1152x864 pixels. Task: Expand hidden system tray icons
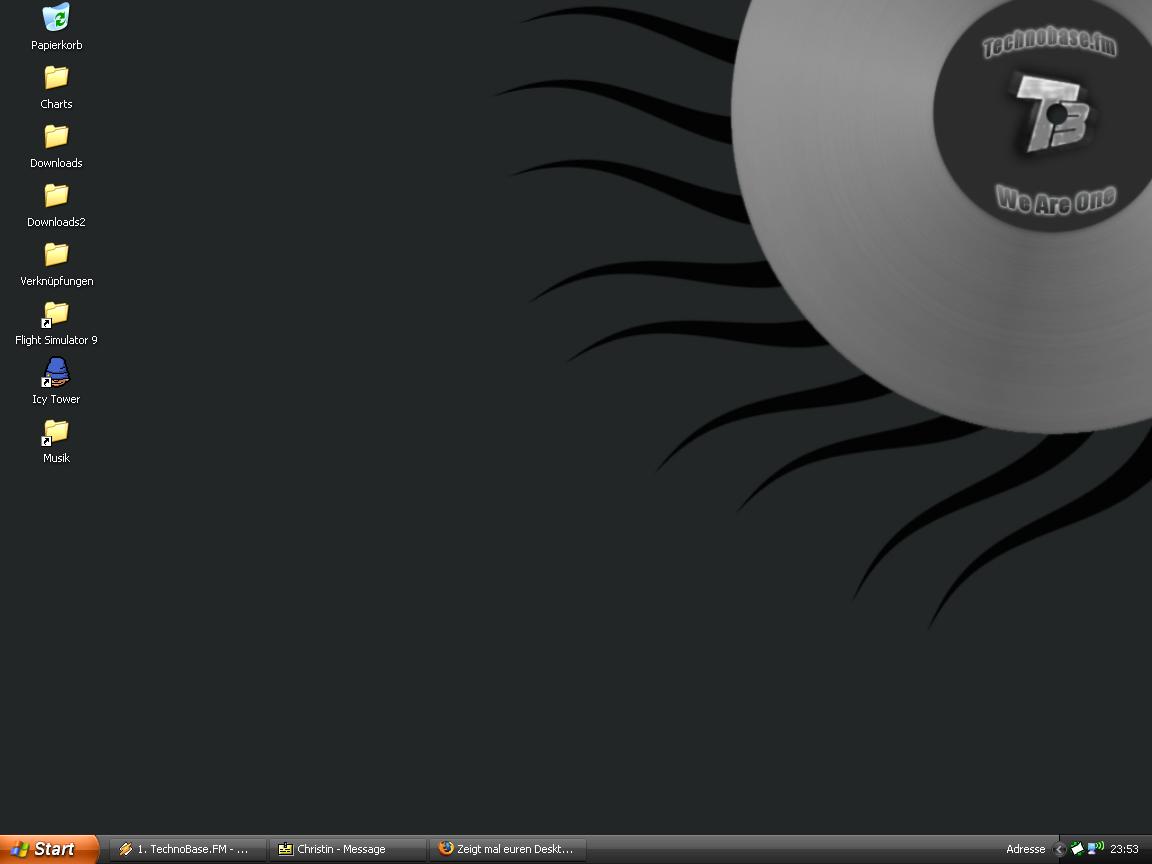[1059, 849]
